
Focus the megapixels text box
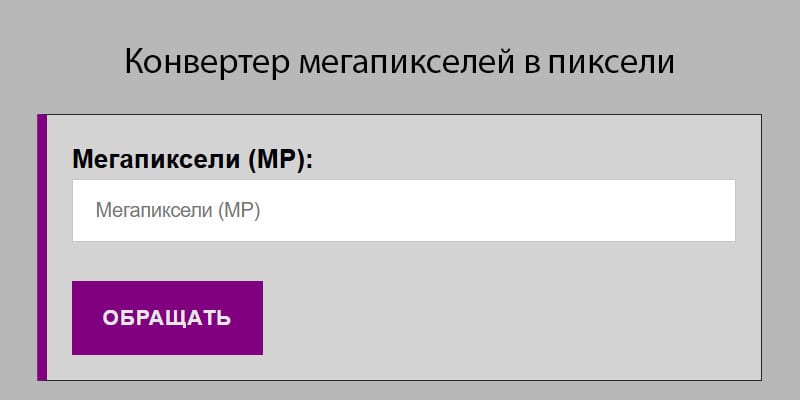403,210
